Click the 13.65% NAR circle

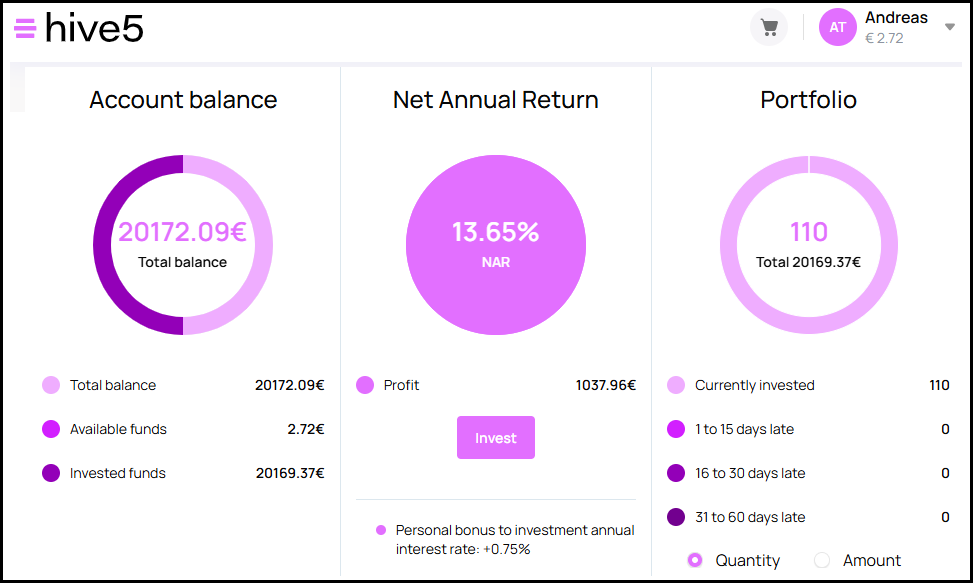click(496, 245)
